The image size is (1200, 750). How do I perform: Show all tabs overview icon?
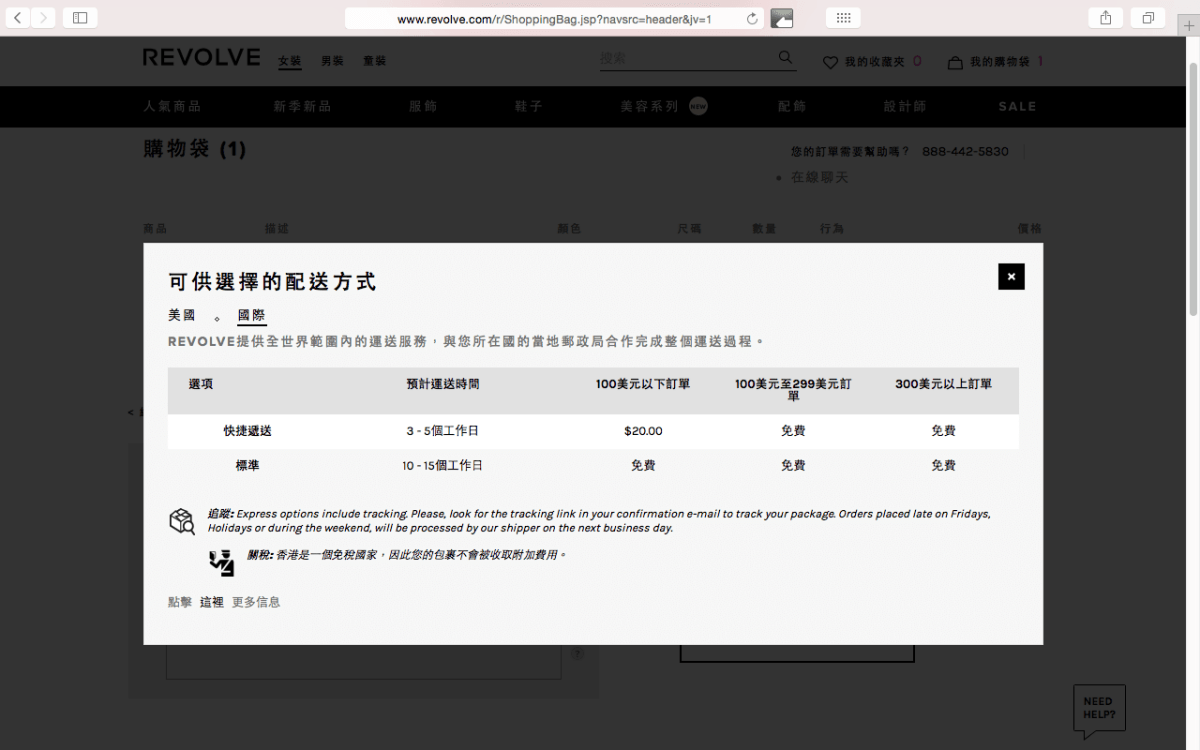(x=1148, y=18)
